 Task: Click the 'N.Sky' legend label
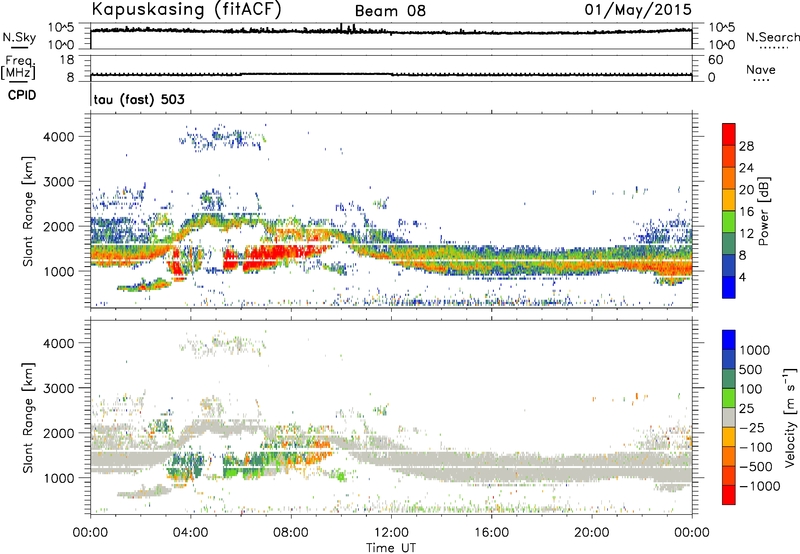(x=19, y=37)
